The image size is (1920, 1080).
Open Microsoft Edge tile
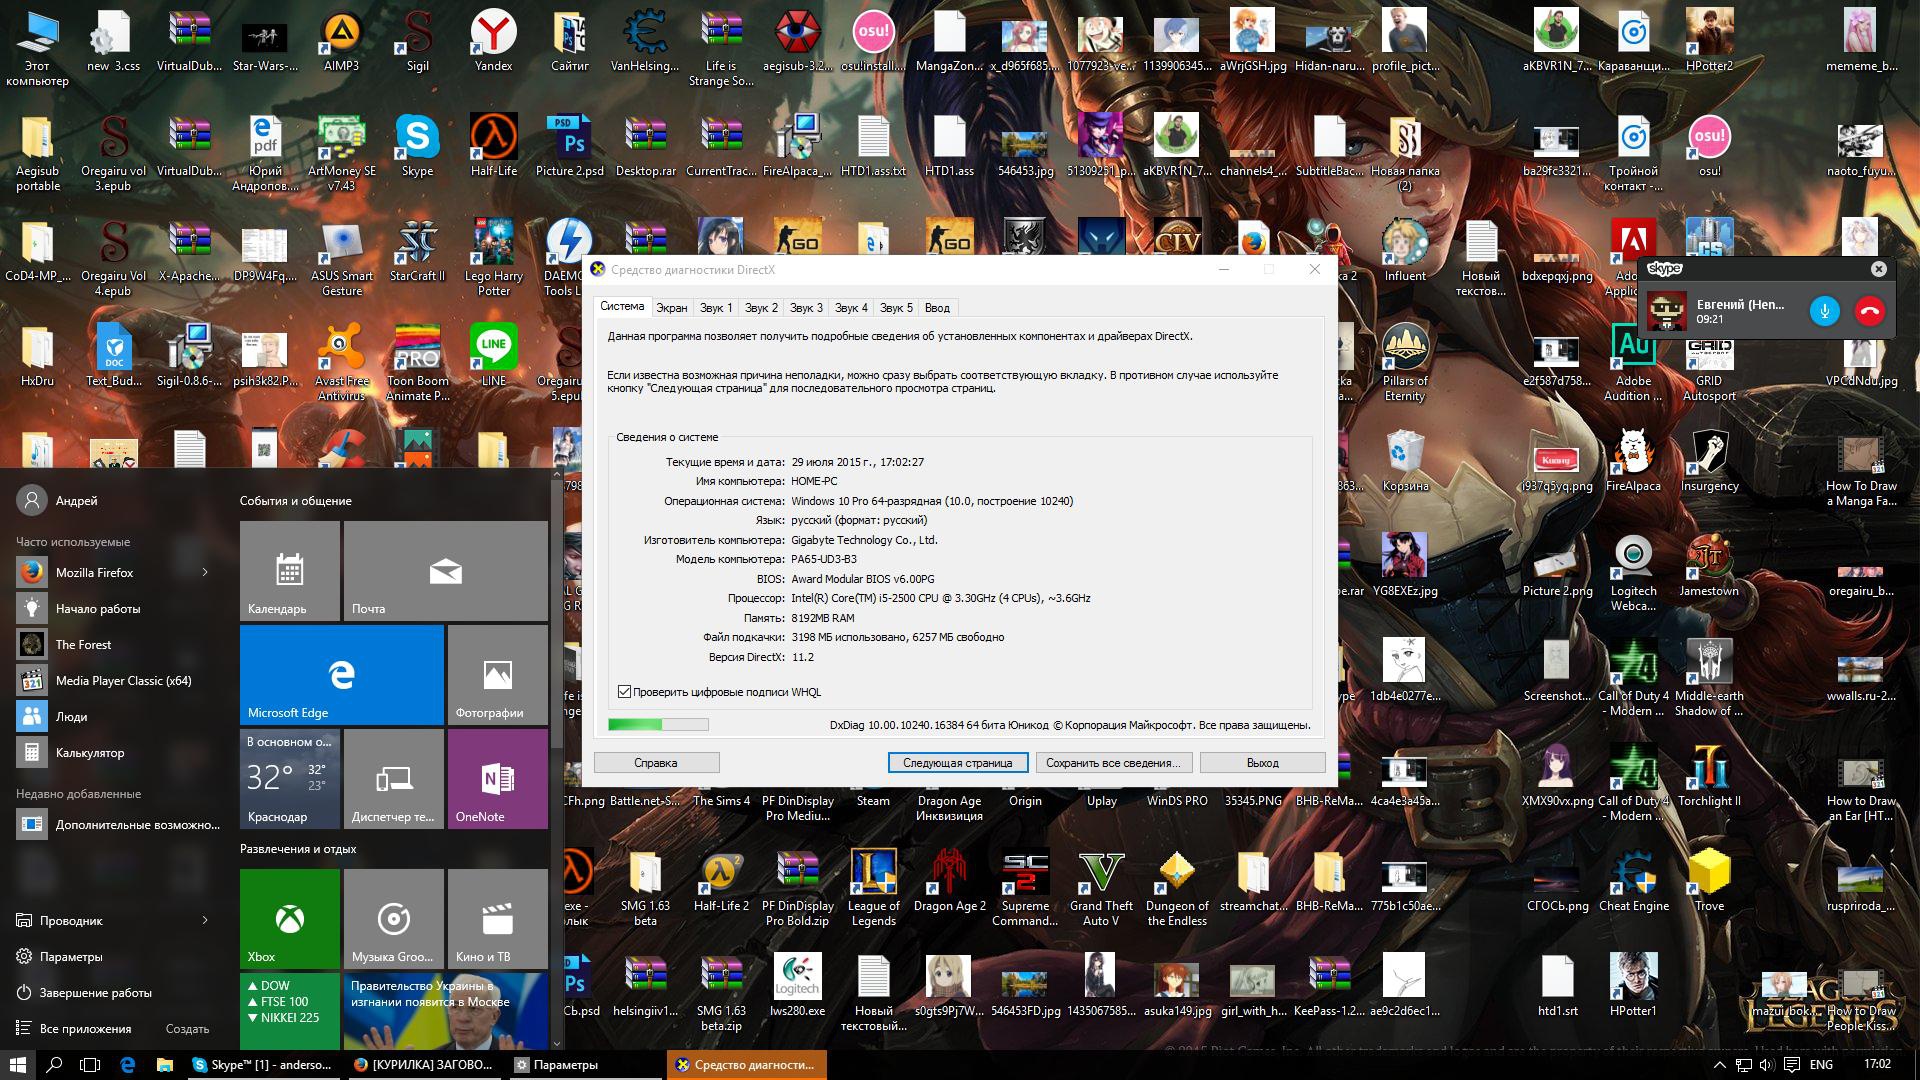coord(342,675)
